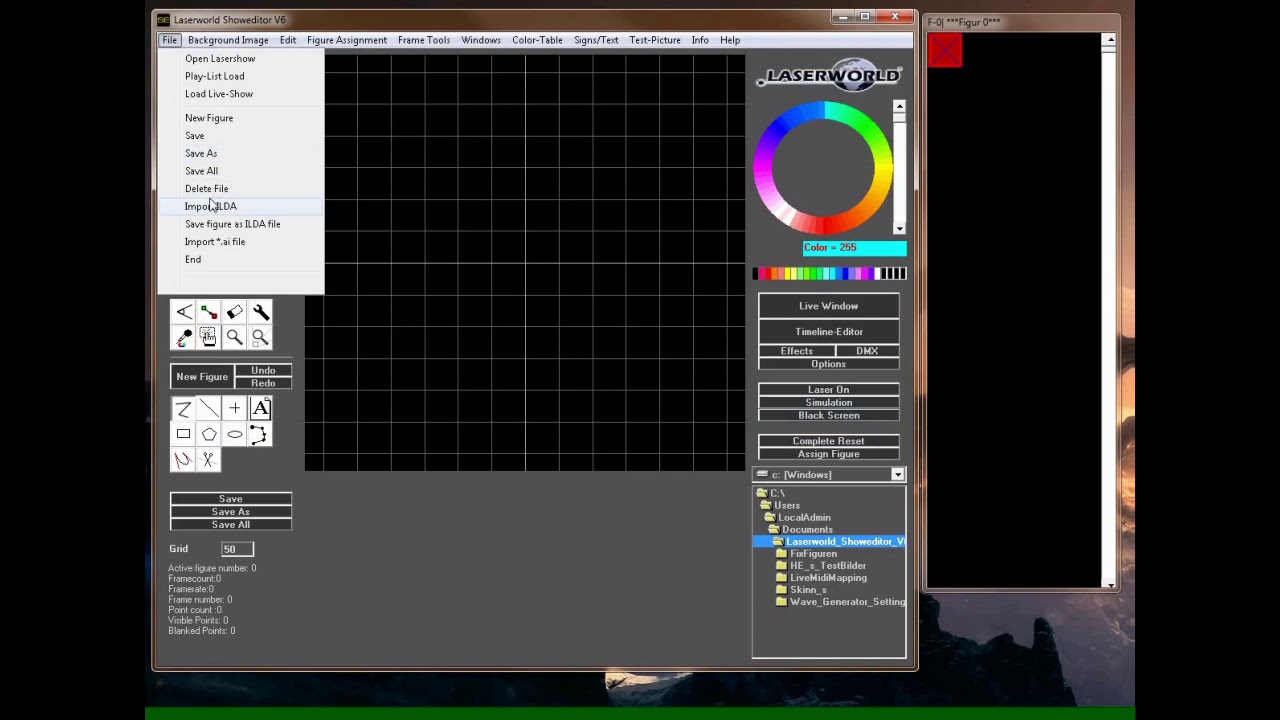
Task: Open the Live Window
Action: tap(829, 306)
